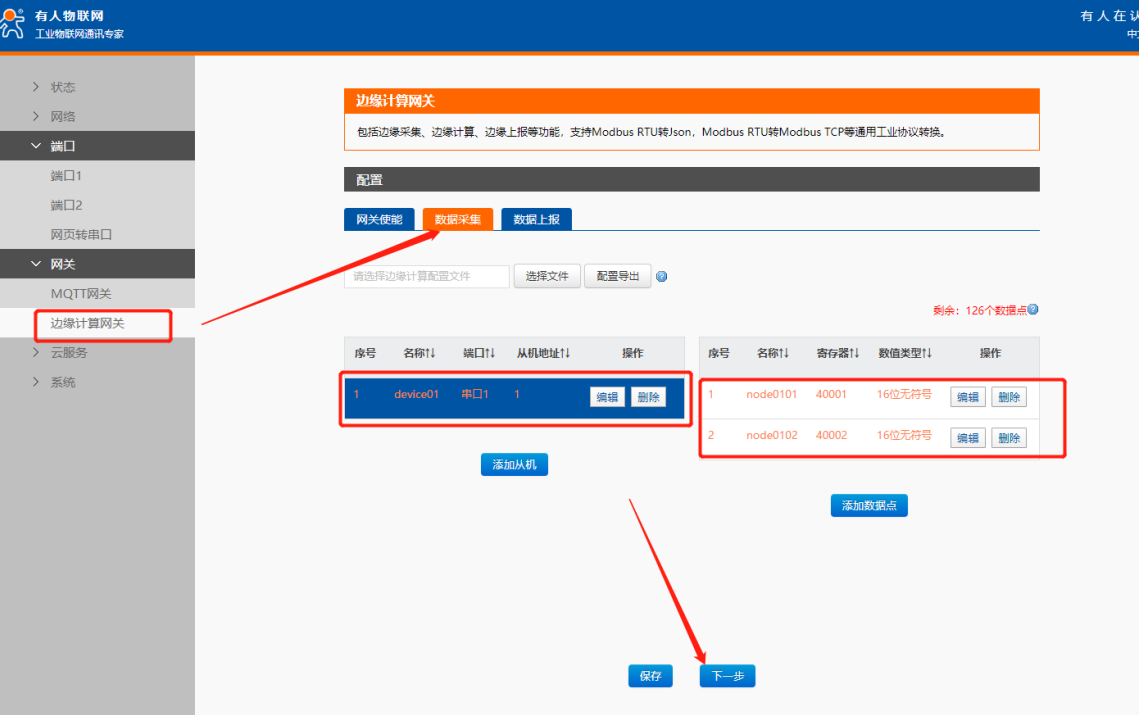The image size is (1139, 715).
Task: Delete data point node0102
Action: tap(1008, 438)
